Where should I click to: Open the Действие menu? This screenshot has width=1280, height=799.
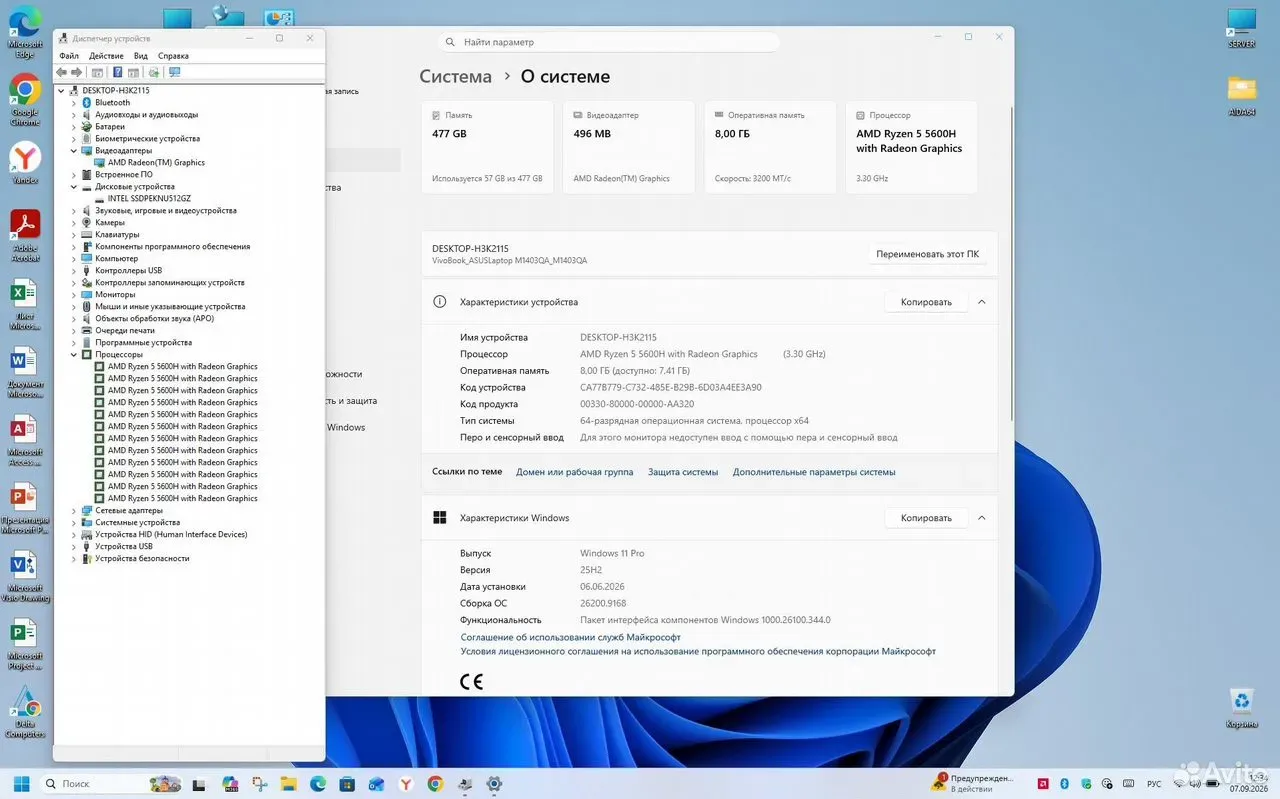point(106,56)
